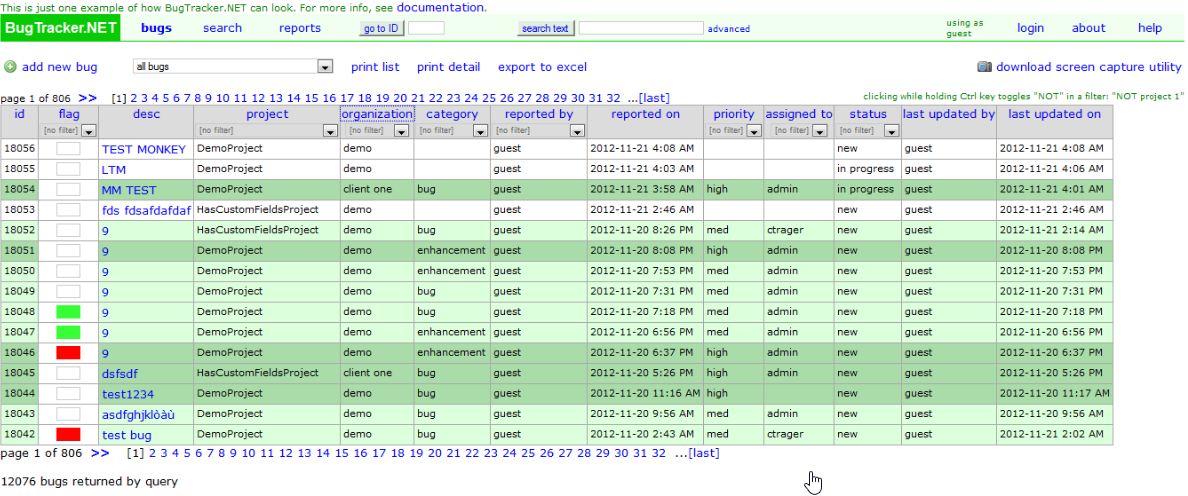Image resolution: width=1188 pixels, height=496 pixels.
Task: Click download screen capture utility link
Action: point(1089,67)
